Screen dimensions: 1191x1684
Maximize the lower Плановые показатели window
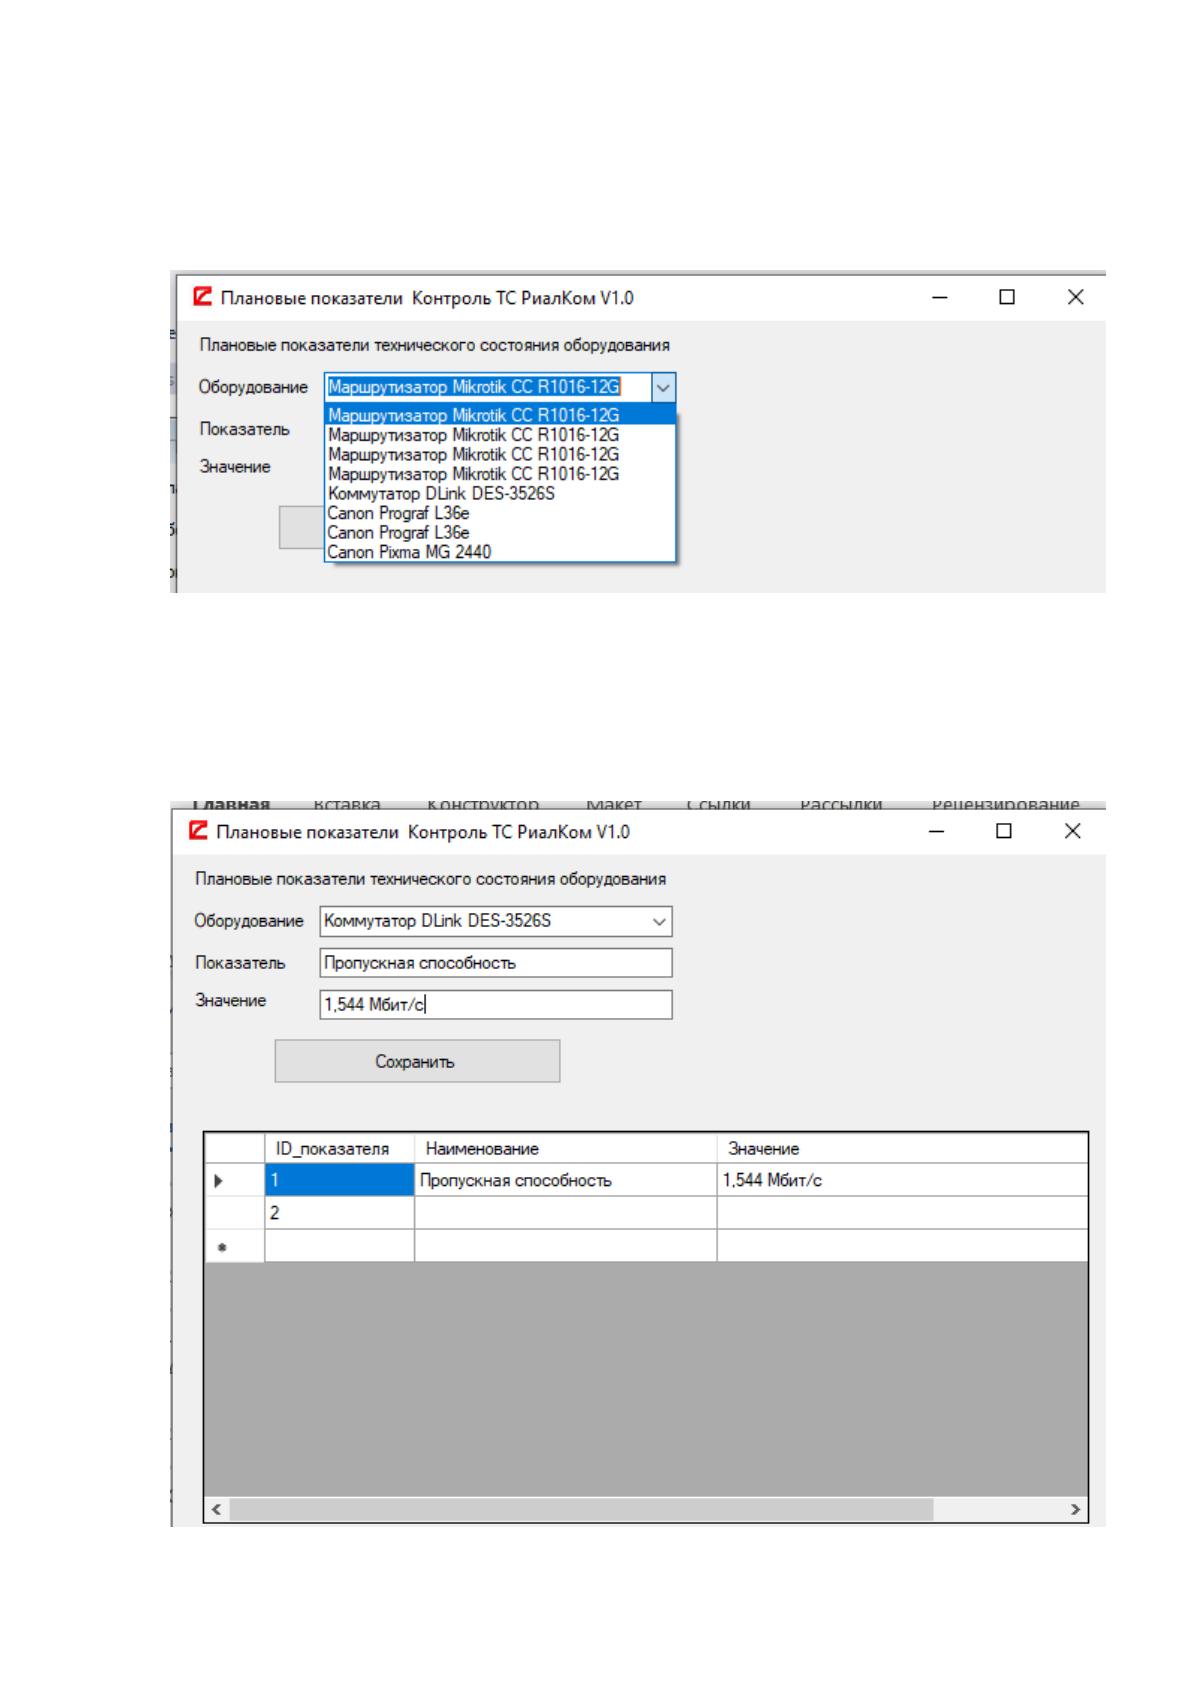click(1004, 831)
